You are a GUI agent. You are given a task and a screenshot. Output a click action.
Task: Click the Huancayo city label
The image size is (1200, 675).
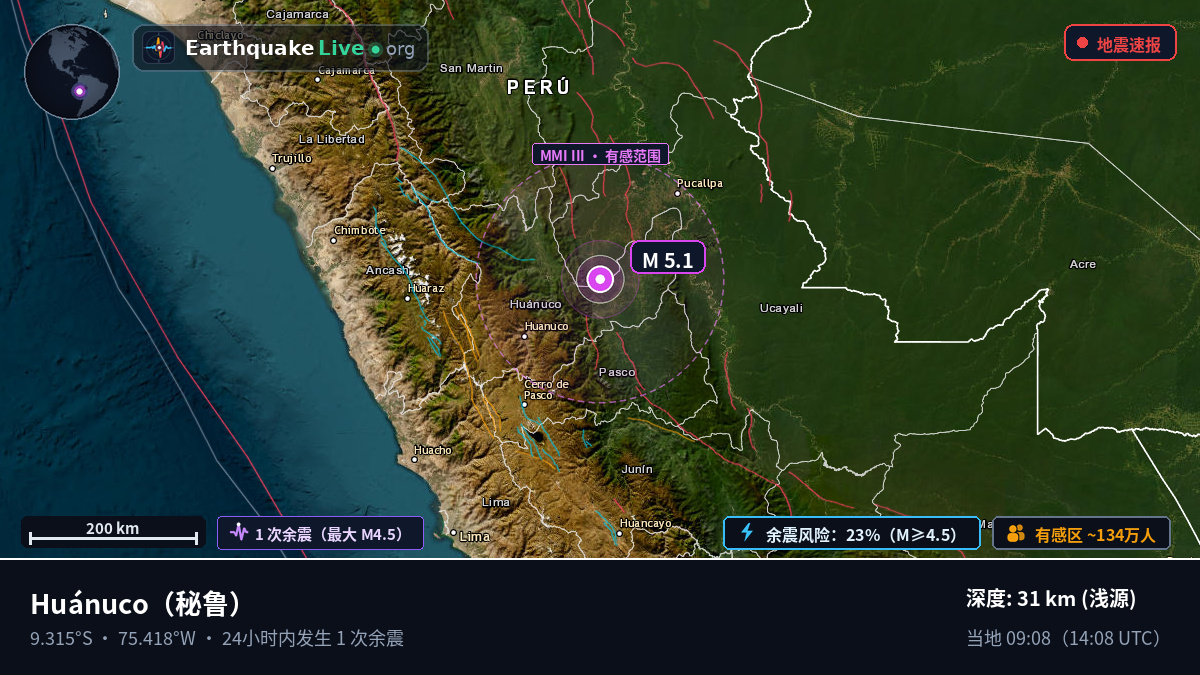click(x=645, y=523)
